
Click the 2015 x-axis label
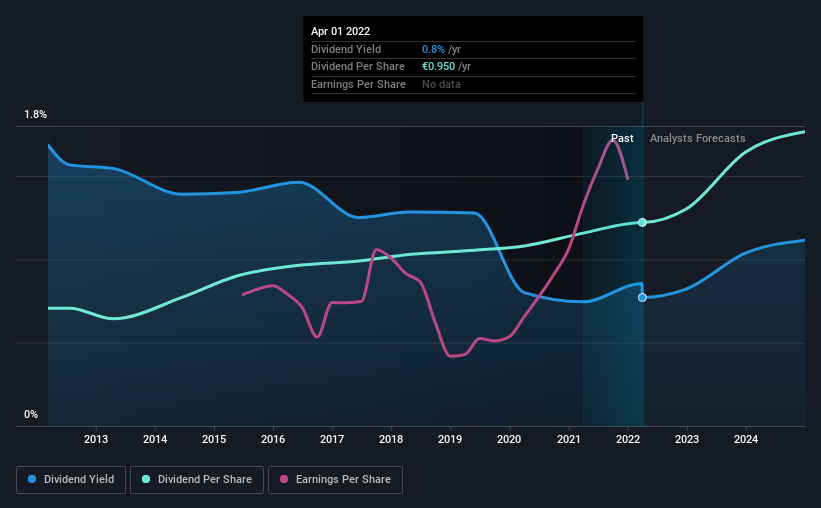click(x=214, y=439)
